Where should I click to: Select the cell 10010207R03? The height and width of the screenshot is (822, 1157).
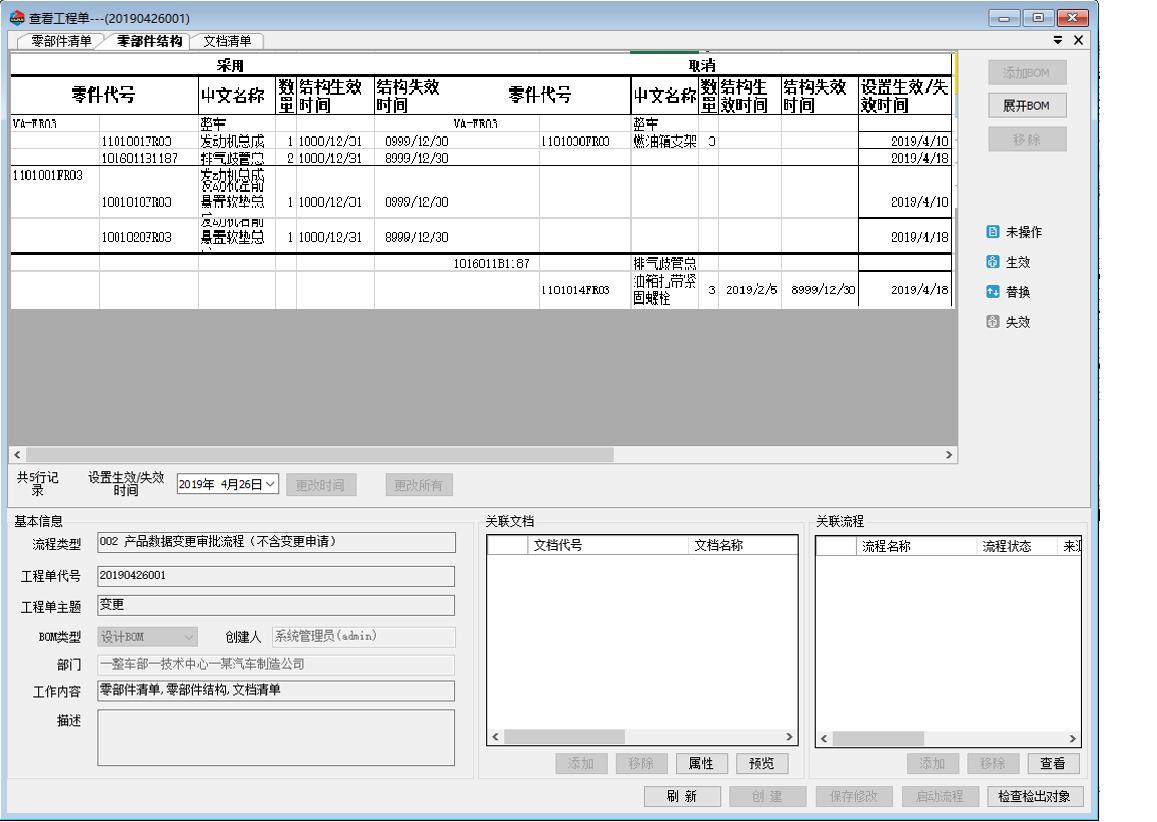pyautogui.click(x=148, y=237)
